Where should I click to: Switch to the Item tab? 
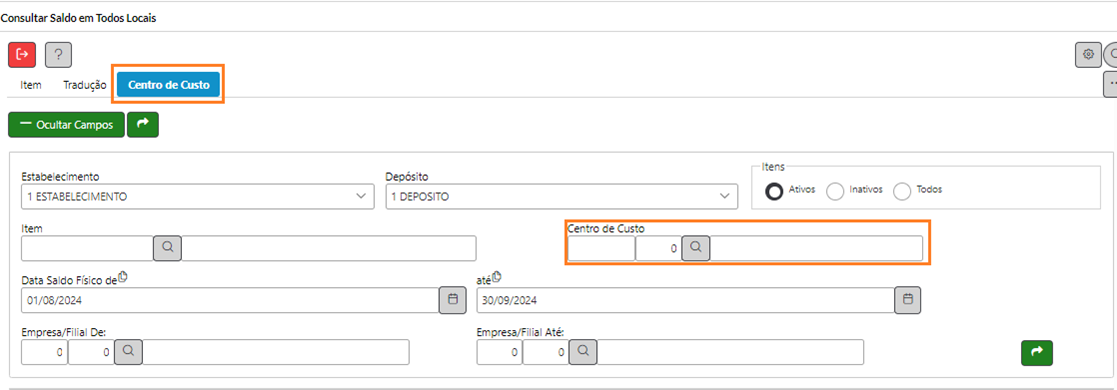(31, 85)
